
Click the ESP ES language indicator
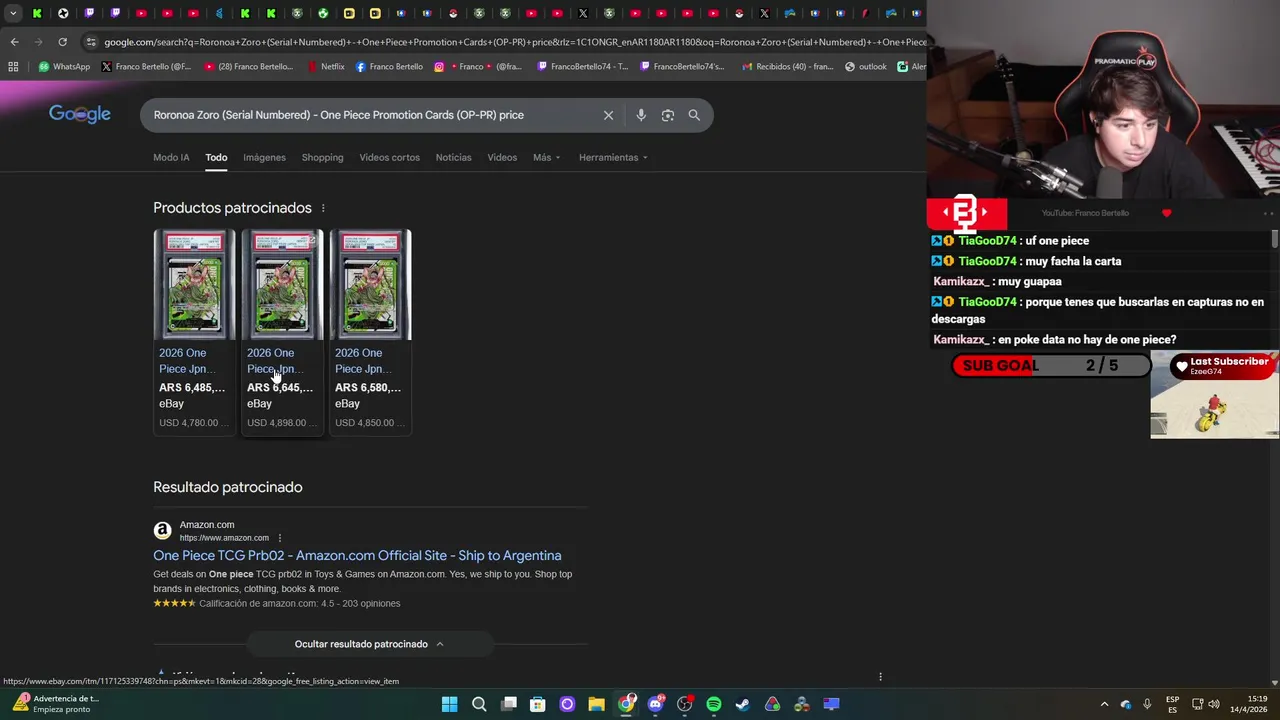(1172, 704)
